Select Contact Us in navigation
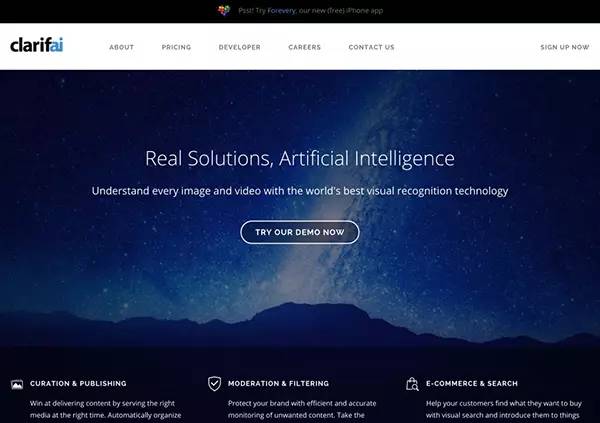600x423 pixels. click(x=371, y=47)
